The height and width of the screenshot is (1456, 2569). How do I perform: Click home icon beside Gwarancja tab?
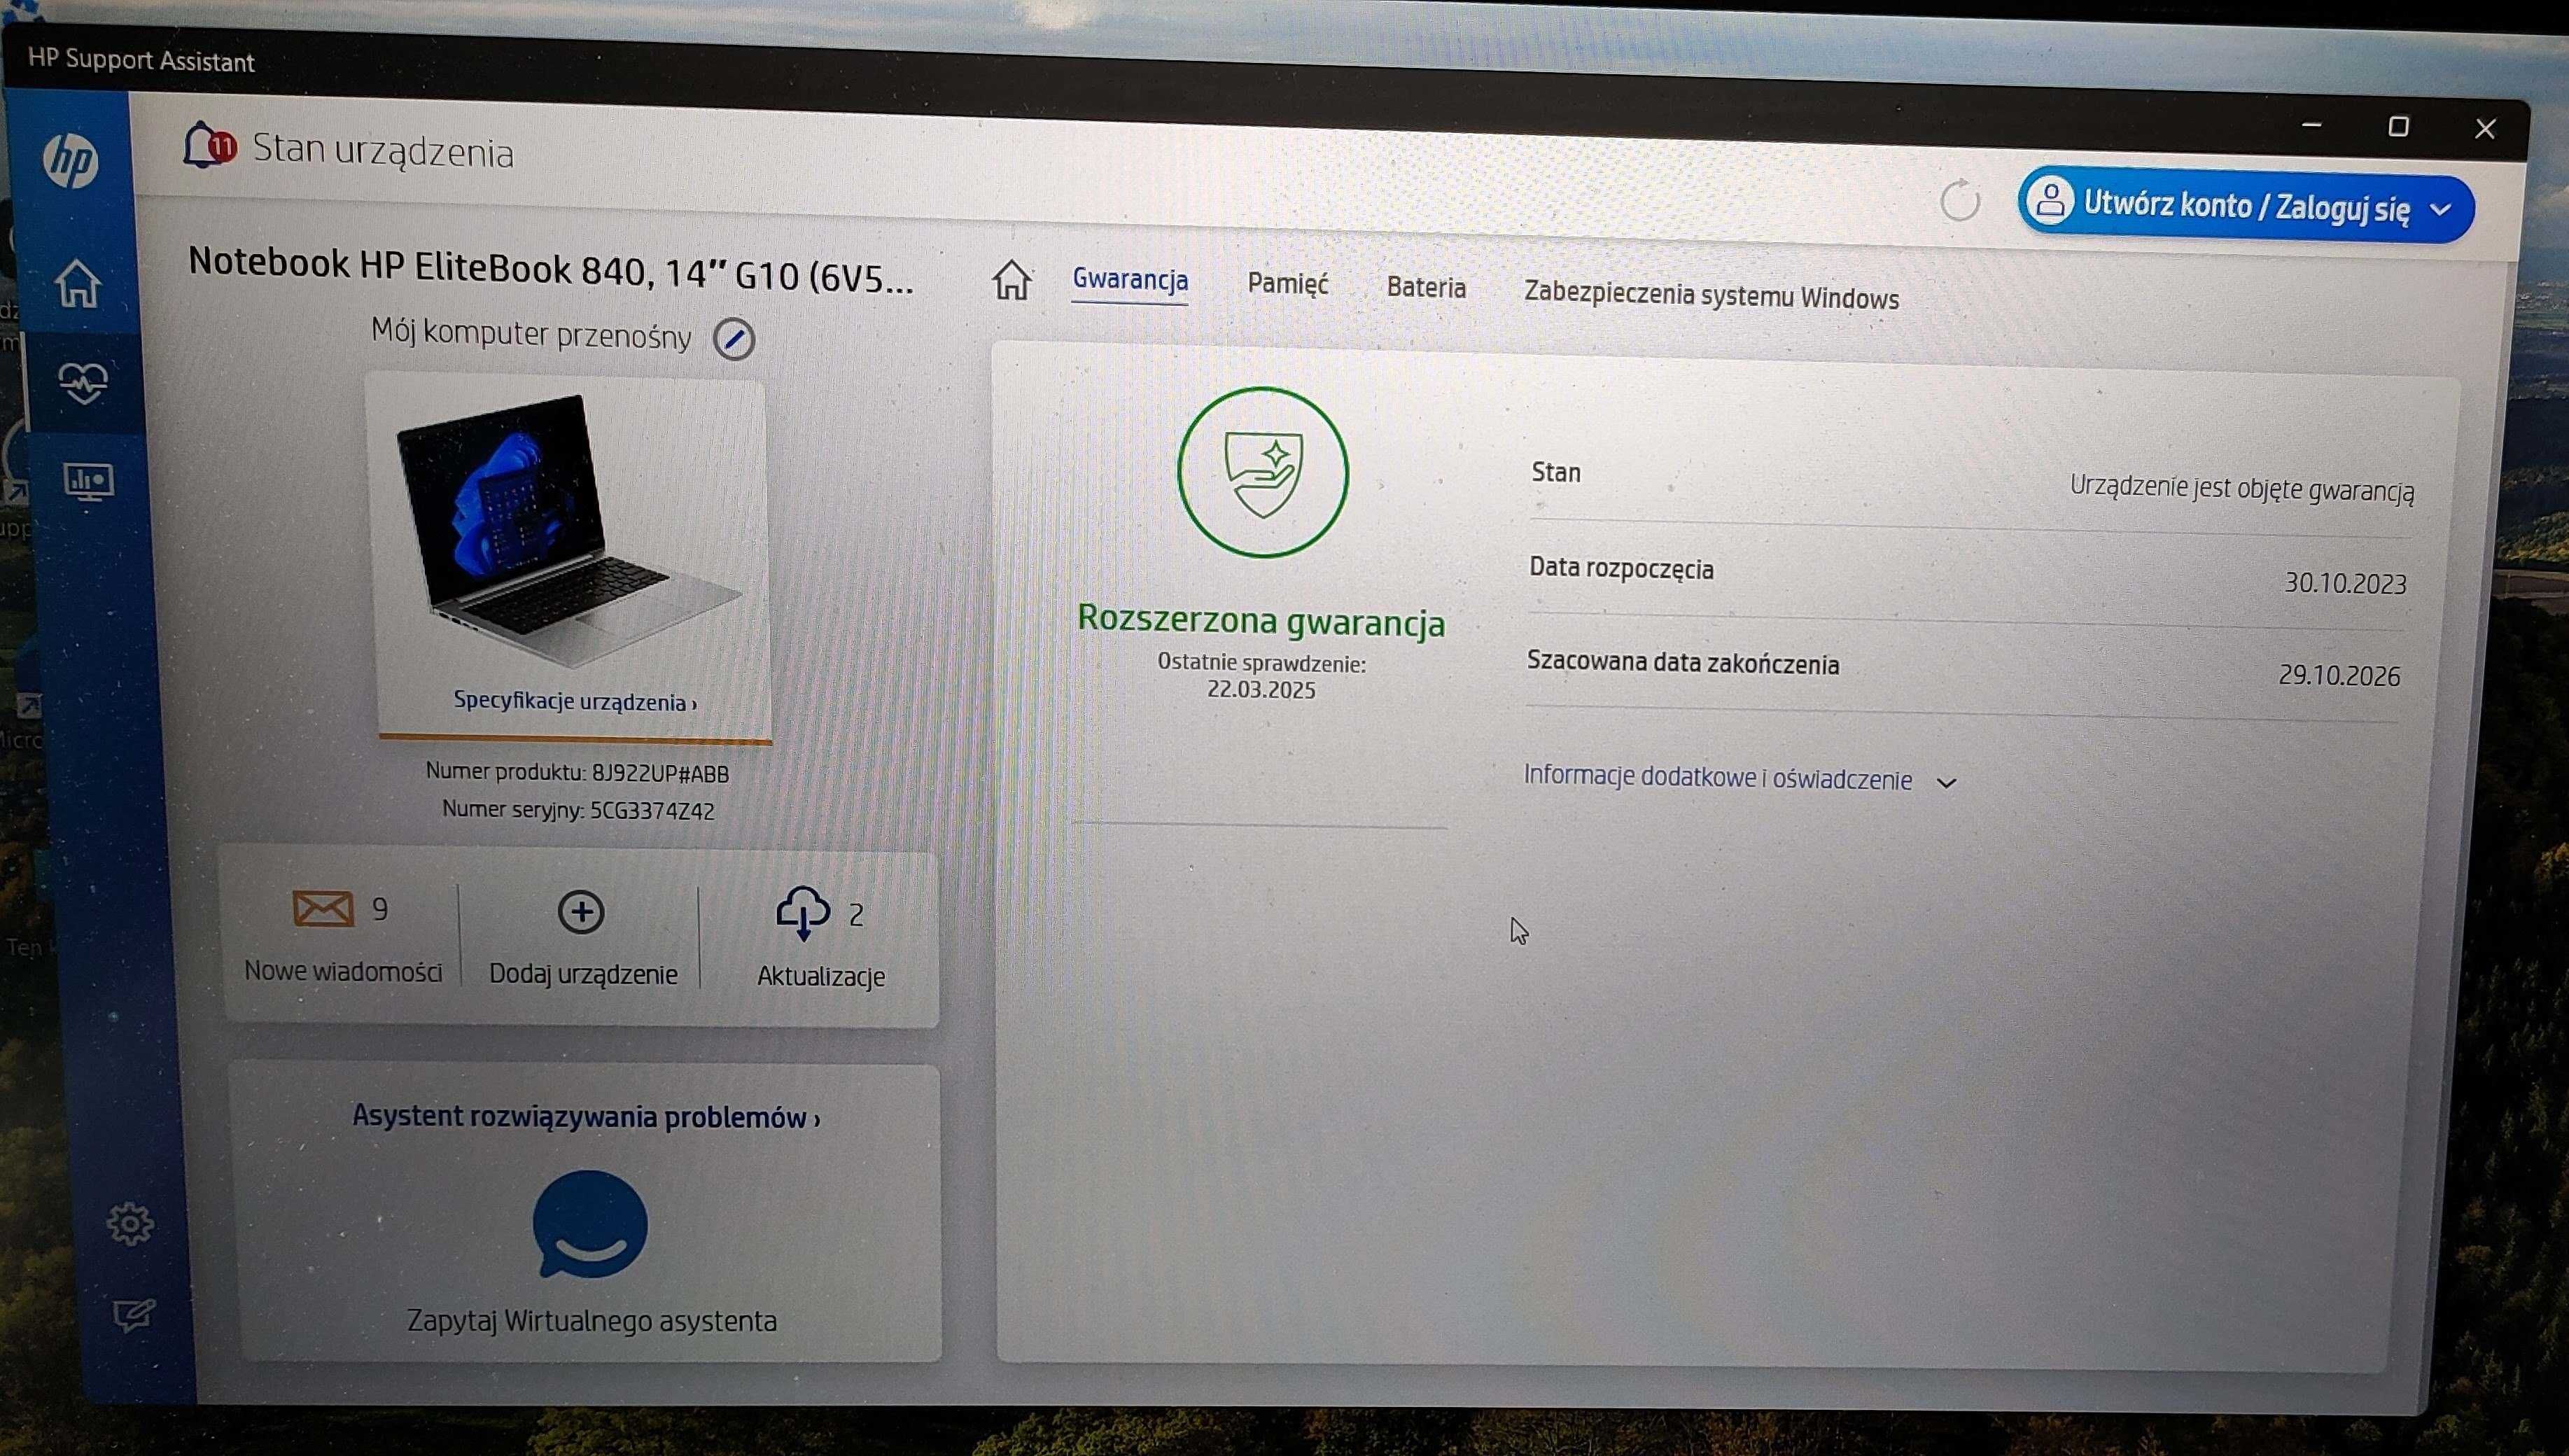[1011, 279]
